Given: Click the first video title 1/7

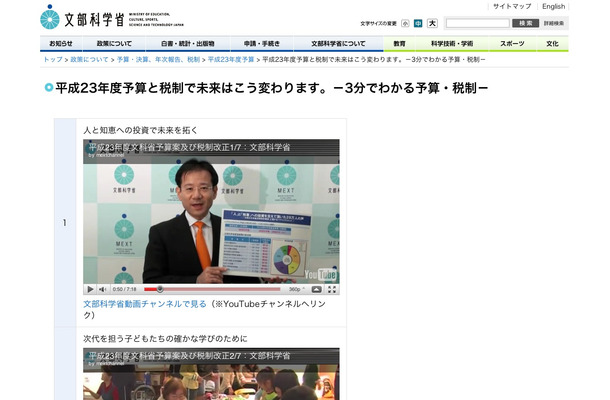Looking at the screenshot, I should point(189,147).
